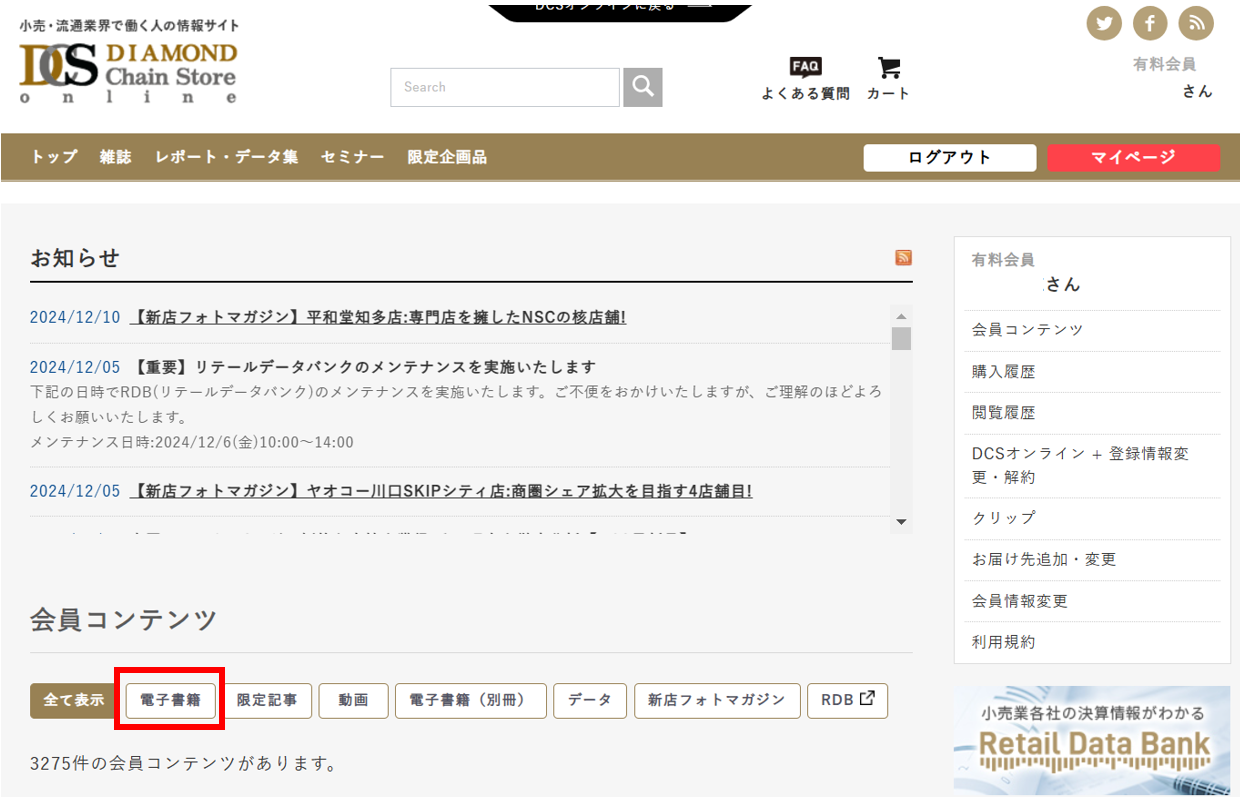
Task: Select the 電子書籍 filter button
Action: [170, 701]
